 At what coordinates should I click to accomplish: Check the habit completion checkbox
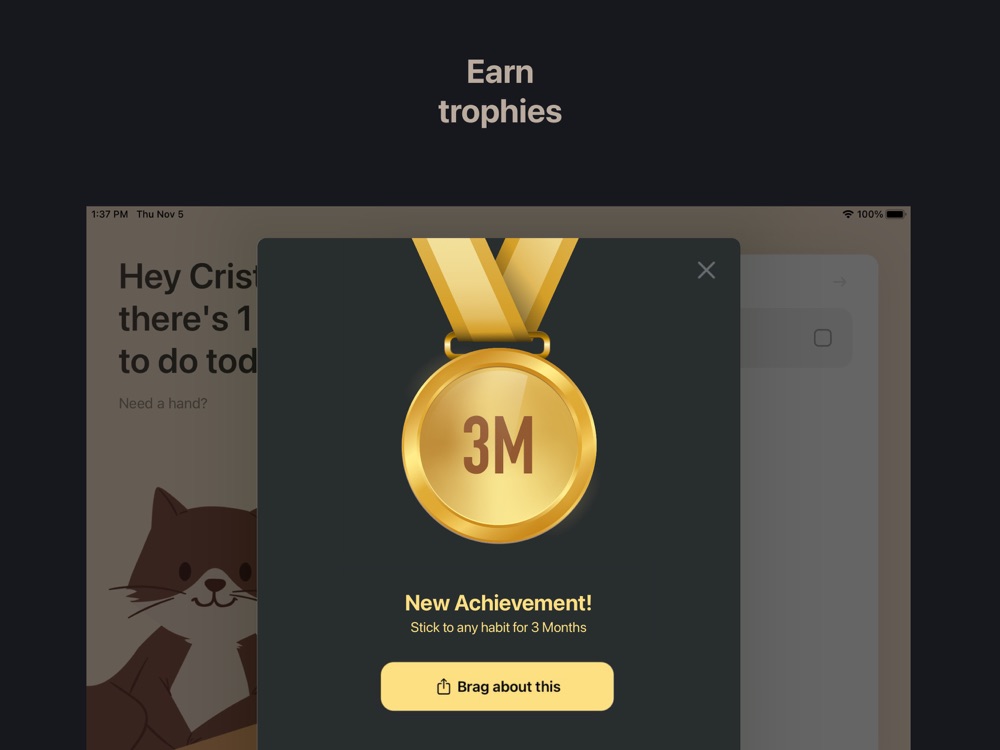tap(823, 338)
